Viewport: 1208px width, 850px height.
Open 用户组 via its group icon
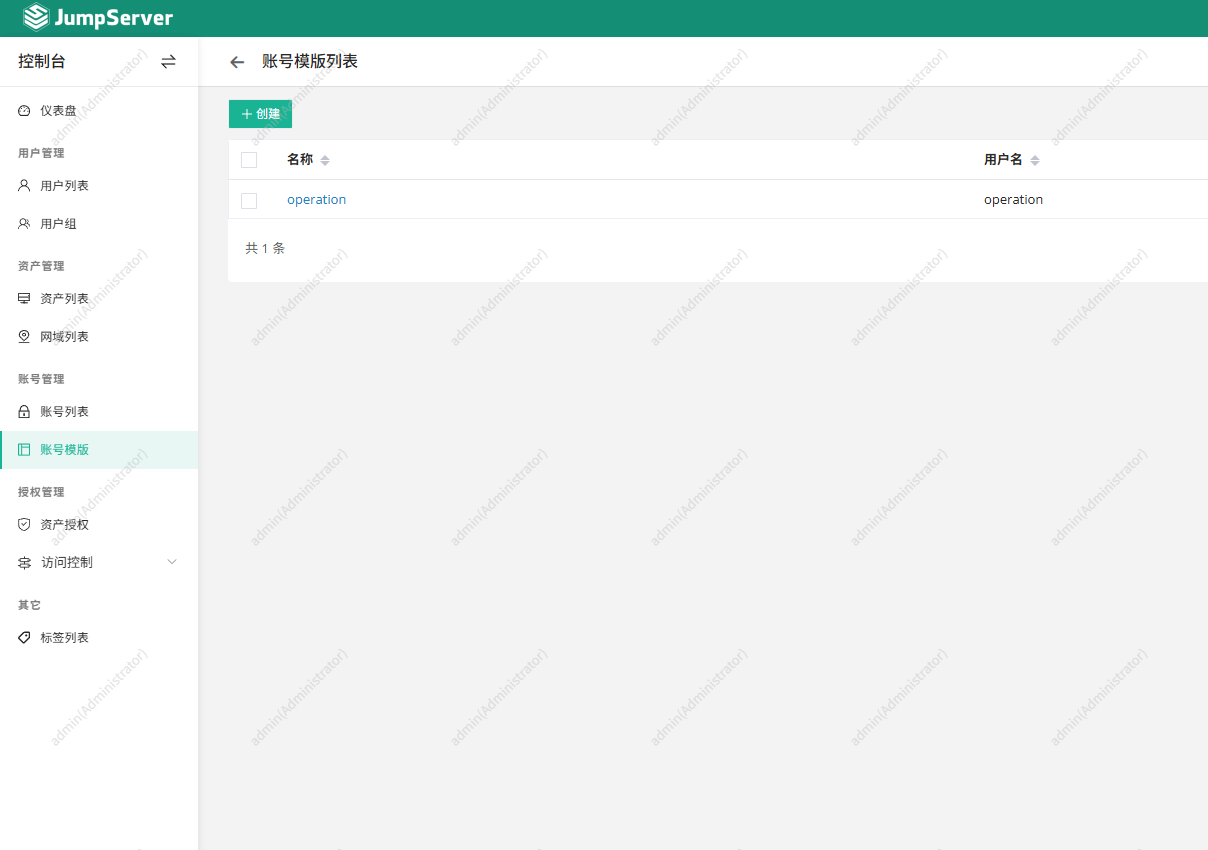[23, 223]
